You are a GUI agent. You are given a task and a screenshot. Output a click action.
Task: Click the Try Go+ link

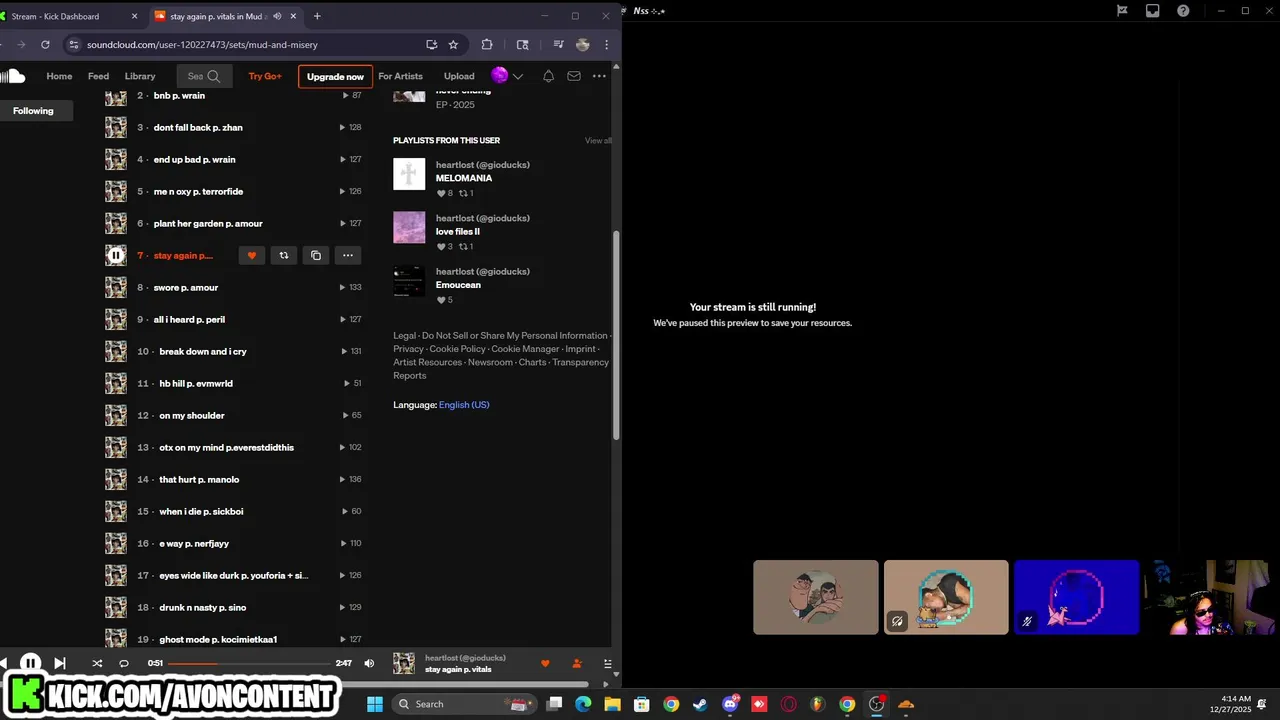coord(265,76)
